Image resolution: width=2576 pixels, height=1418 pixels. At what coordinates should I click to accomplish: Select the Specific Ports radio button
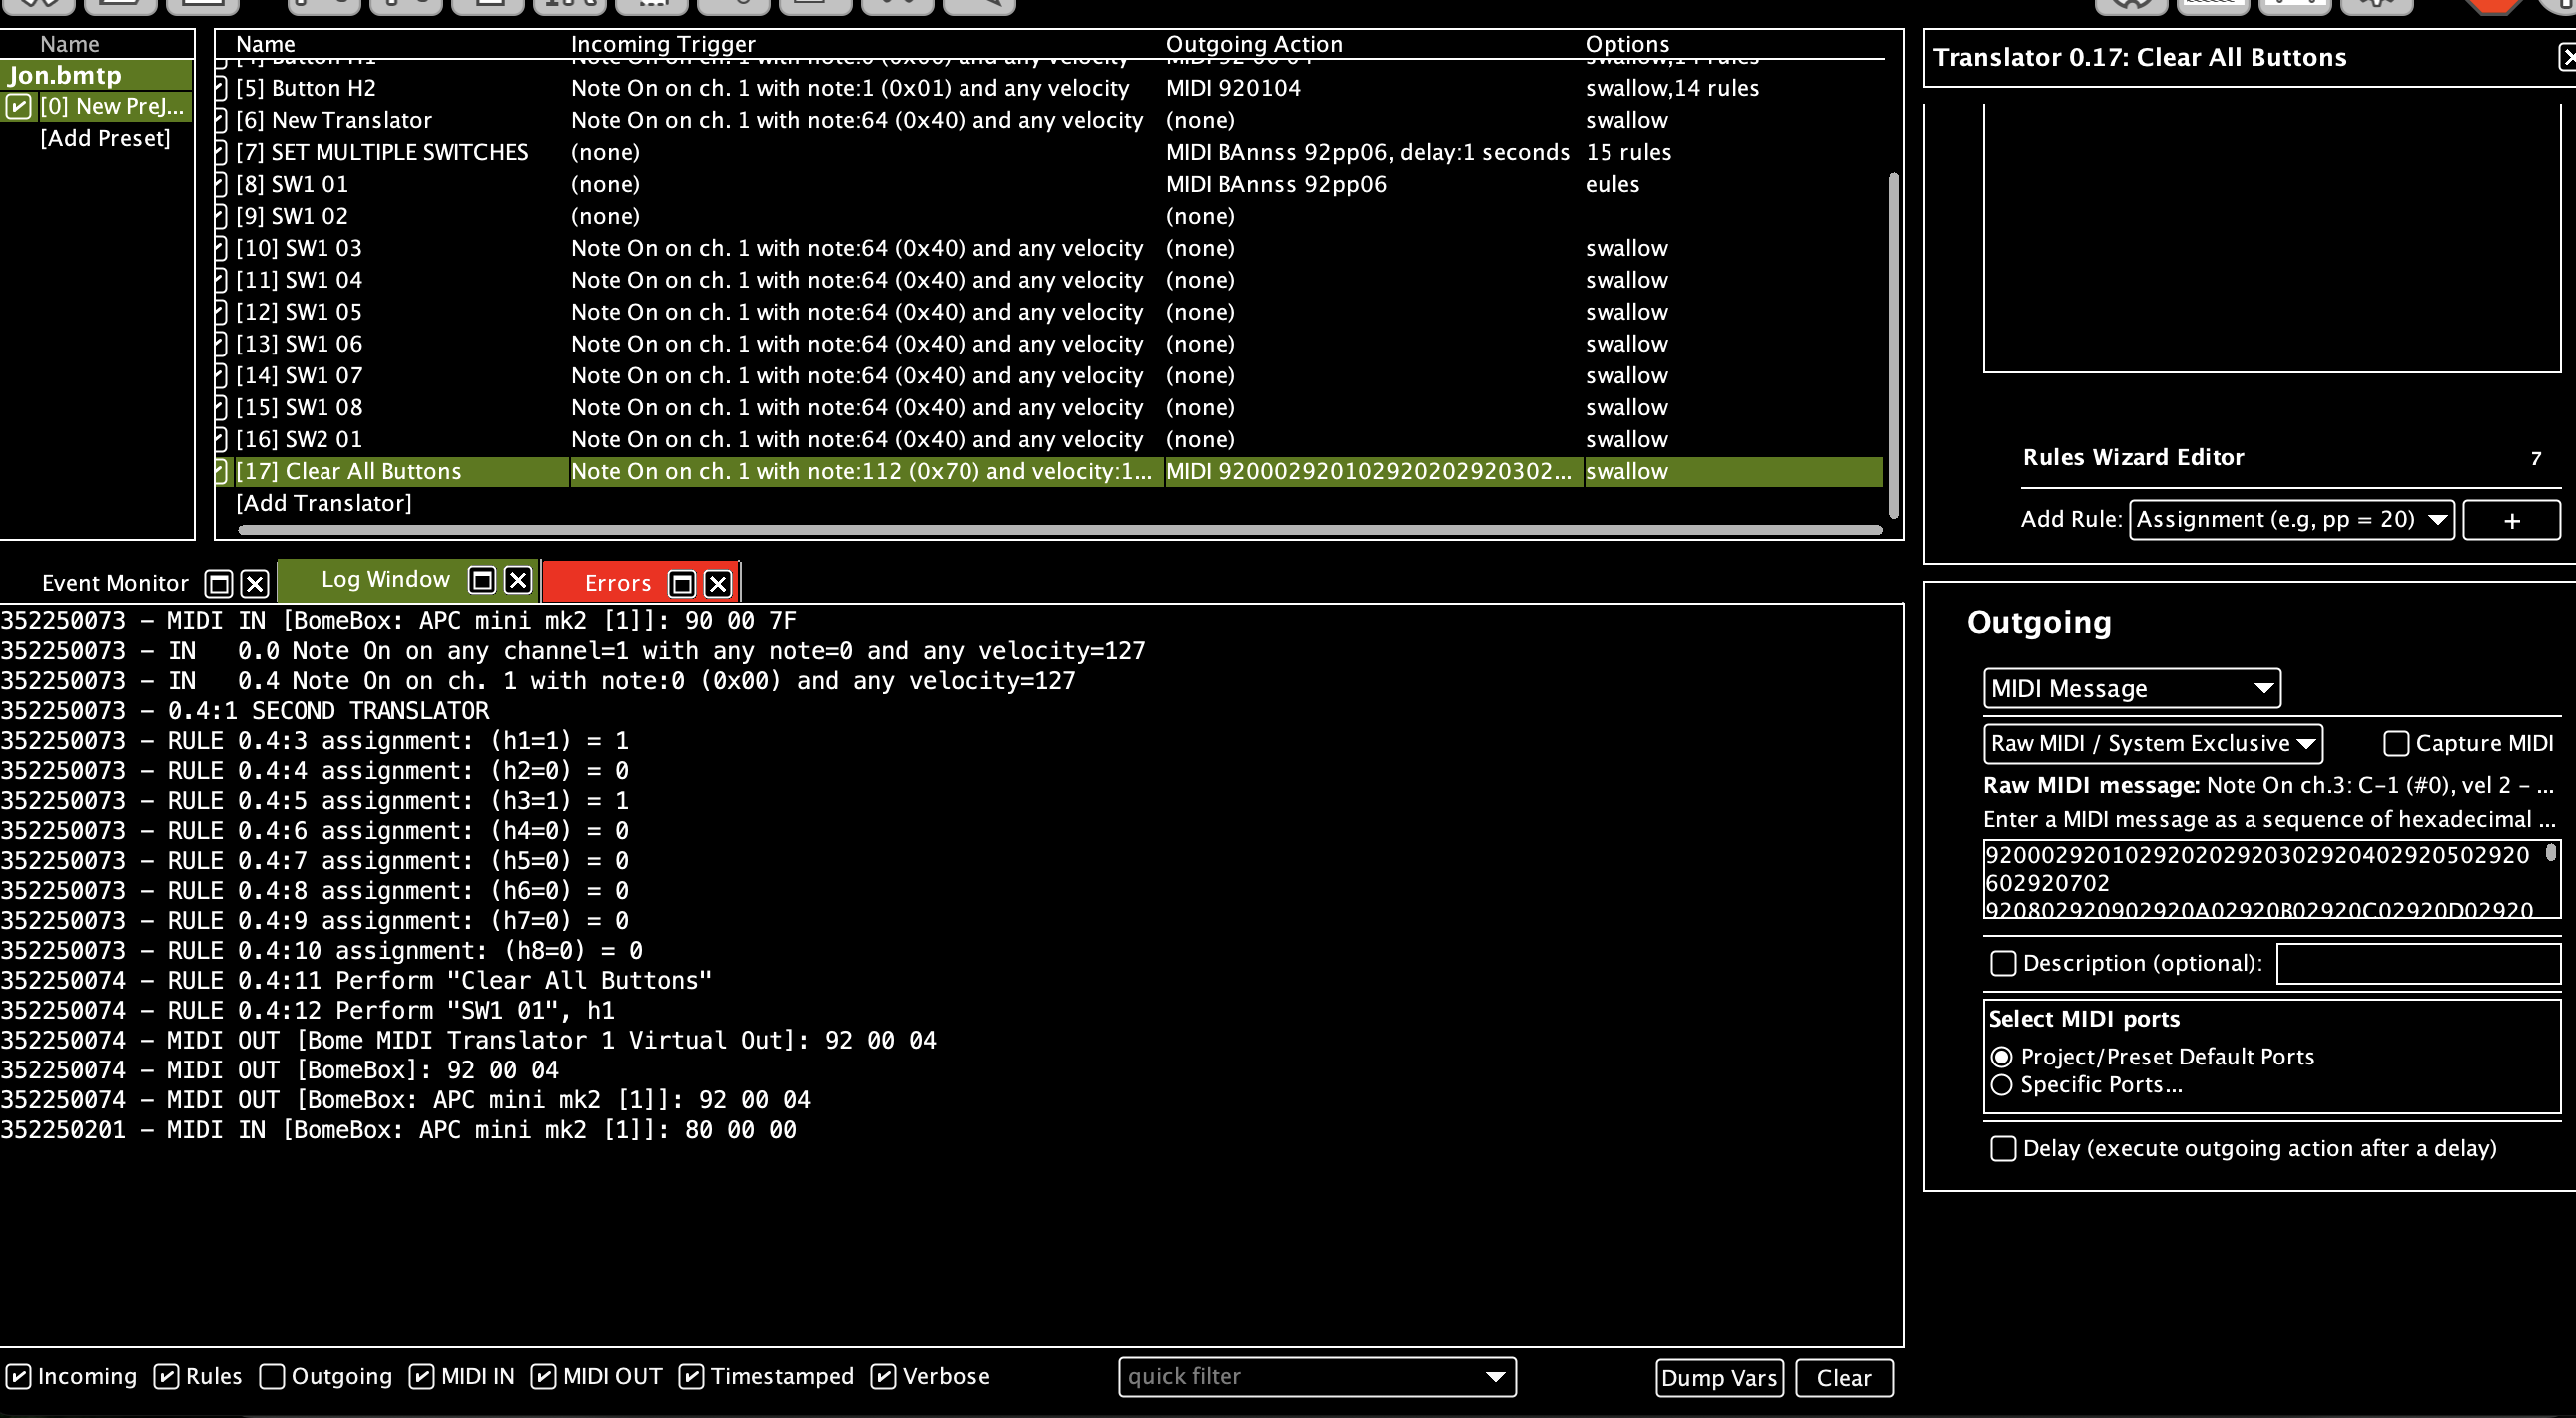tap(2001, 1086)
